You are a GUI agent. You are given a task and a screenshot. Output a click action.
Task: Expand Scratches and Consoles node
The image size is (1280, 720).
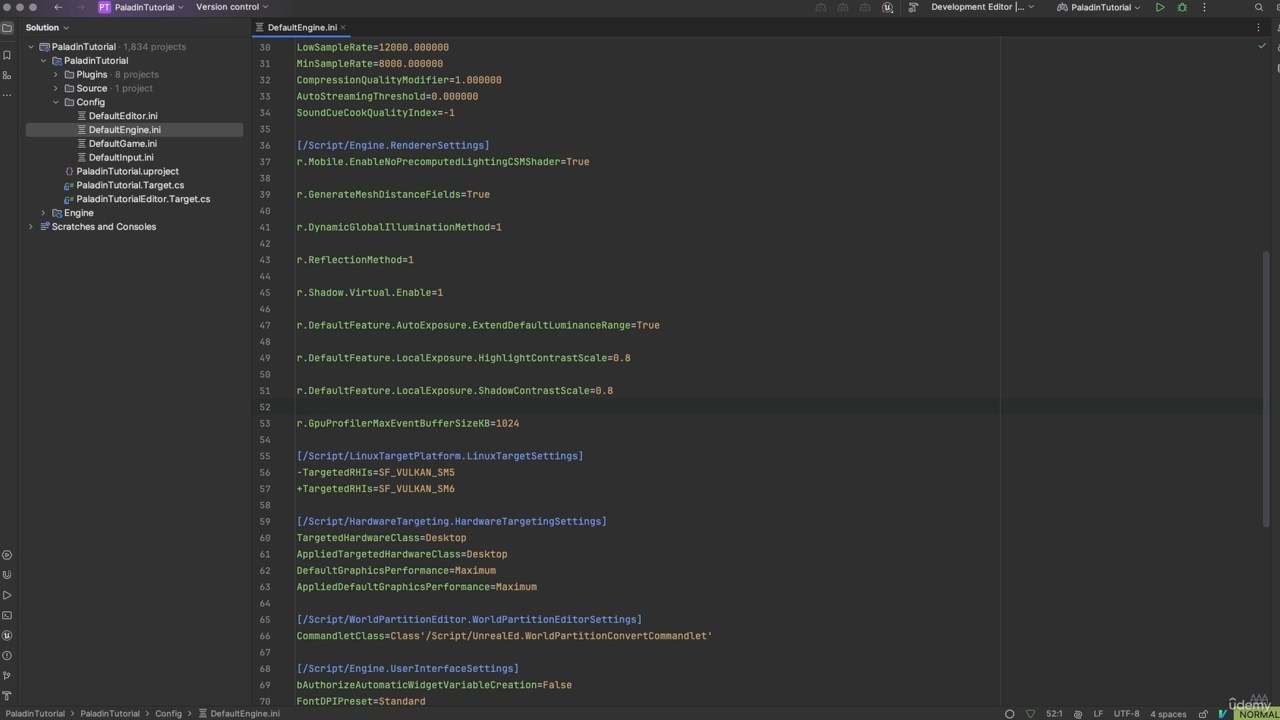(x=31, y=227)
